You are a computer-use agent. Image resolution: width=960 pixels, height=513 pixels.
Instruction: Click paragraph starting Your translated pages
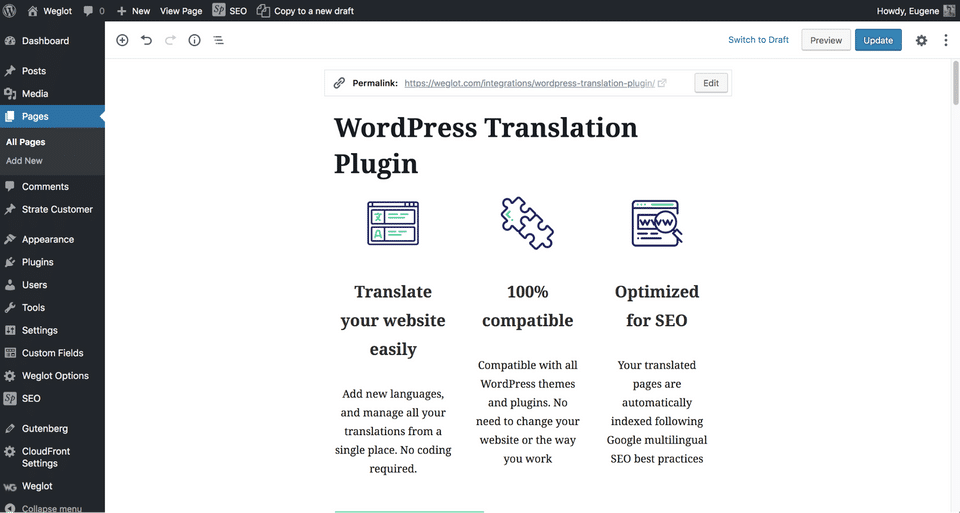pyautogui.click(x=657, y=411)
